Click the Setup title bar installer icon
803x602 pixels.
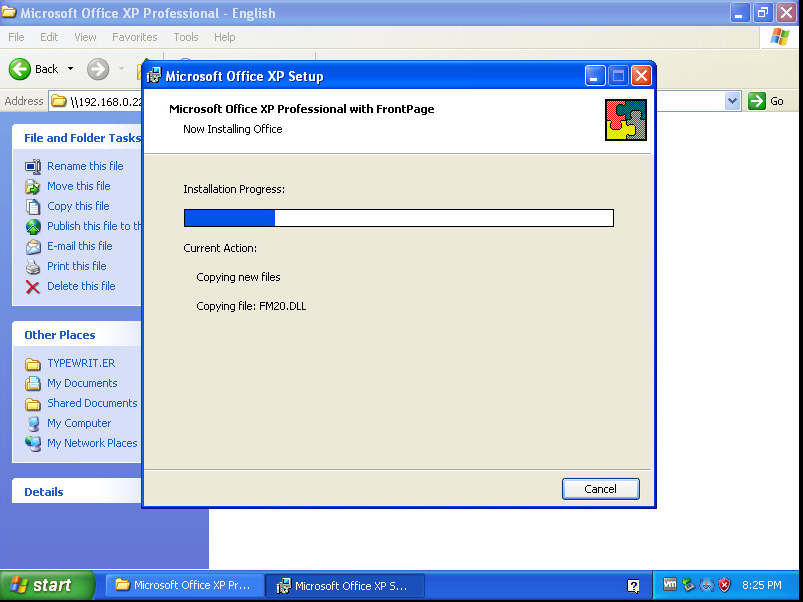pyautogui.click(x=154, y=76)
